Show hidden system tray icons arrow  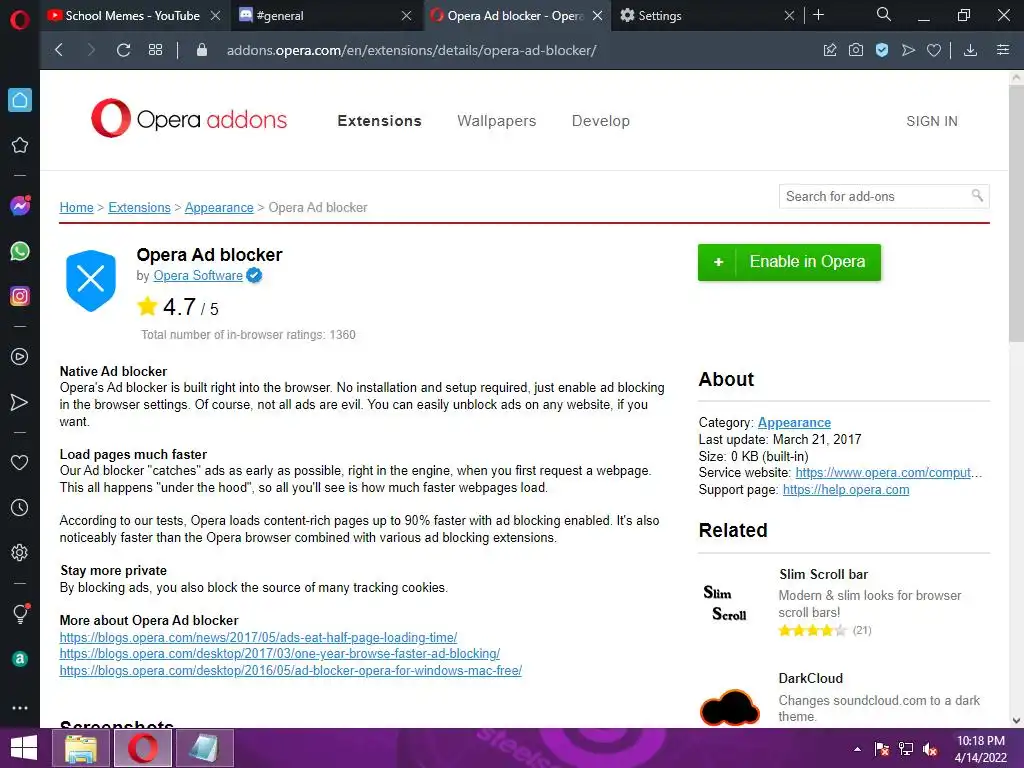click(857, 749)
